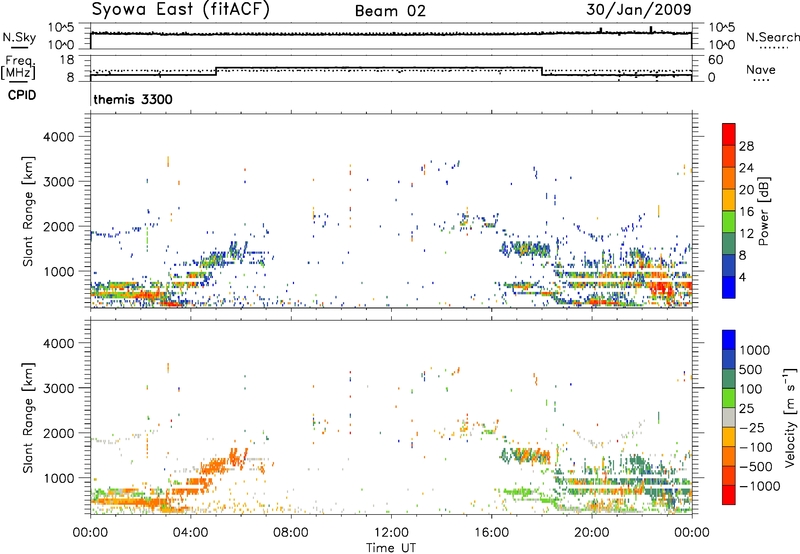Click the 'Velocity [m s-1]' colorbar label

click(790, 417)
